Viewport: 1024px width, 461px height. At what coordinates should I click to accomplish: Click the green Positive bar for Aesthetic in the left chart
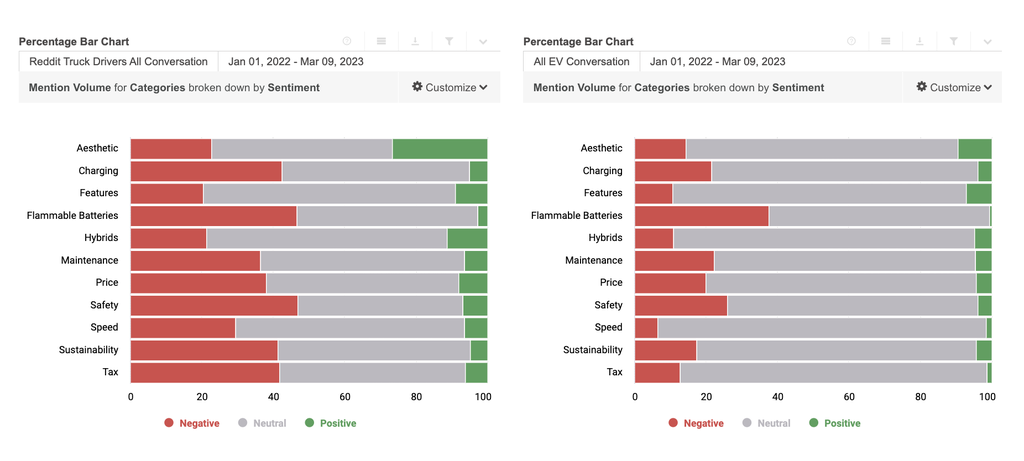(x=439, y=149)
